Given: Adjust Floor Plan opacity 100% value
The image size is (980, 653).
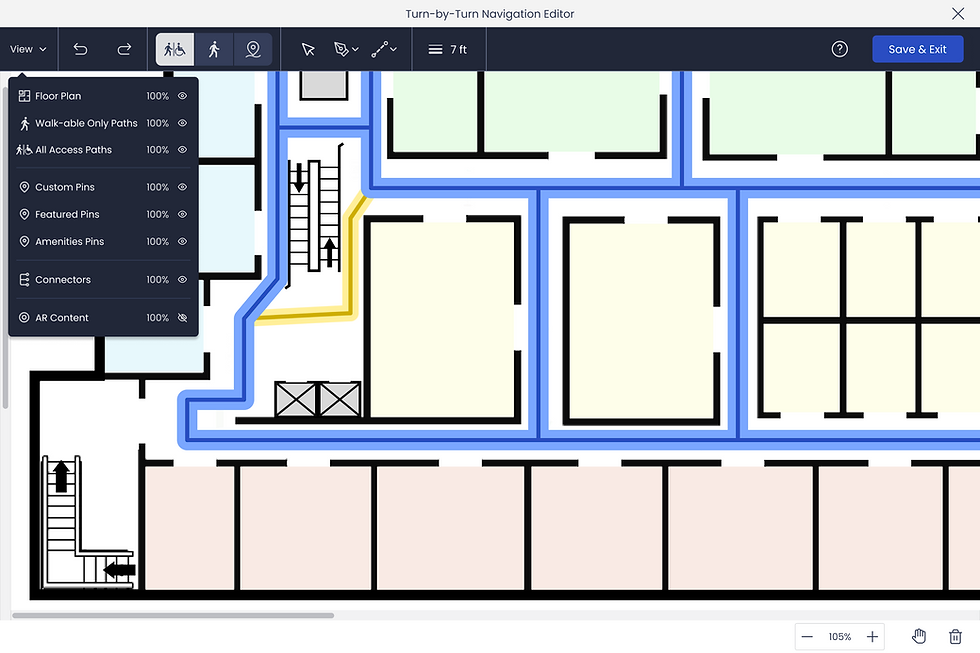Looking at the screenshot, I should (x=158, y=96).
